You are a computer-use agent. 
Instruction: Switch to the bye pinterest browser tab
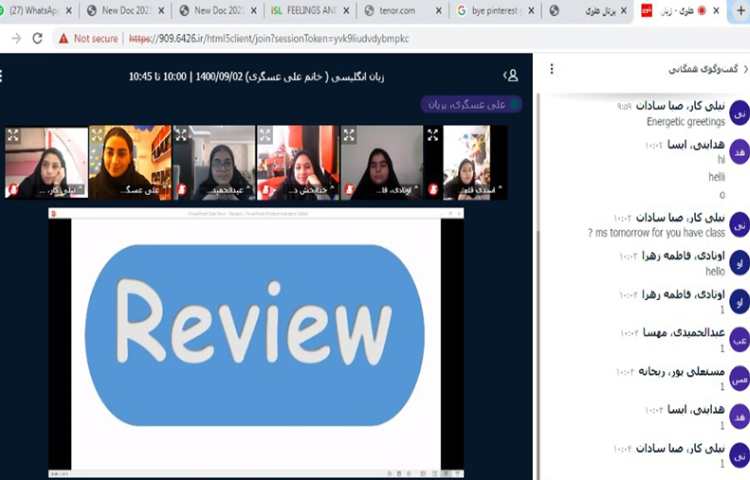click(x=494, y=11)
